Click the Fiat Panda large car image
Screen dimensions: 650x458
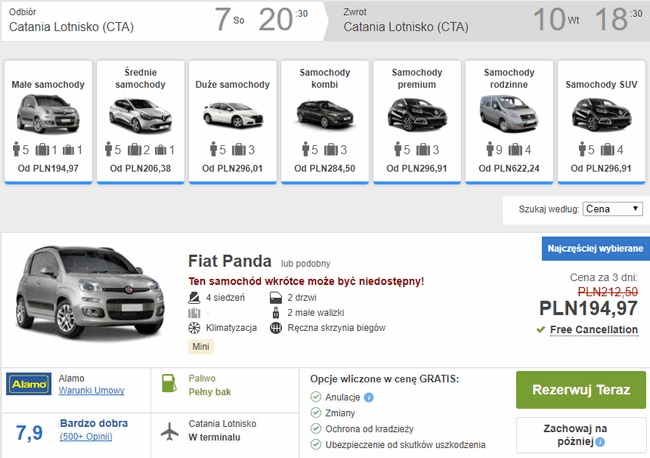point(90,294)
